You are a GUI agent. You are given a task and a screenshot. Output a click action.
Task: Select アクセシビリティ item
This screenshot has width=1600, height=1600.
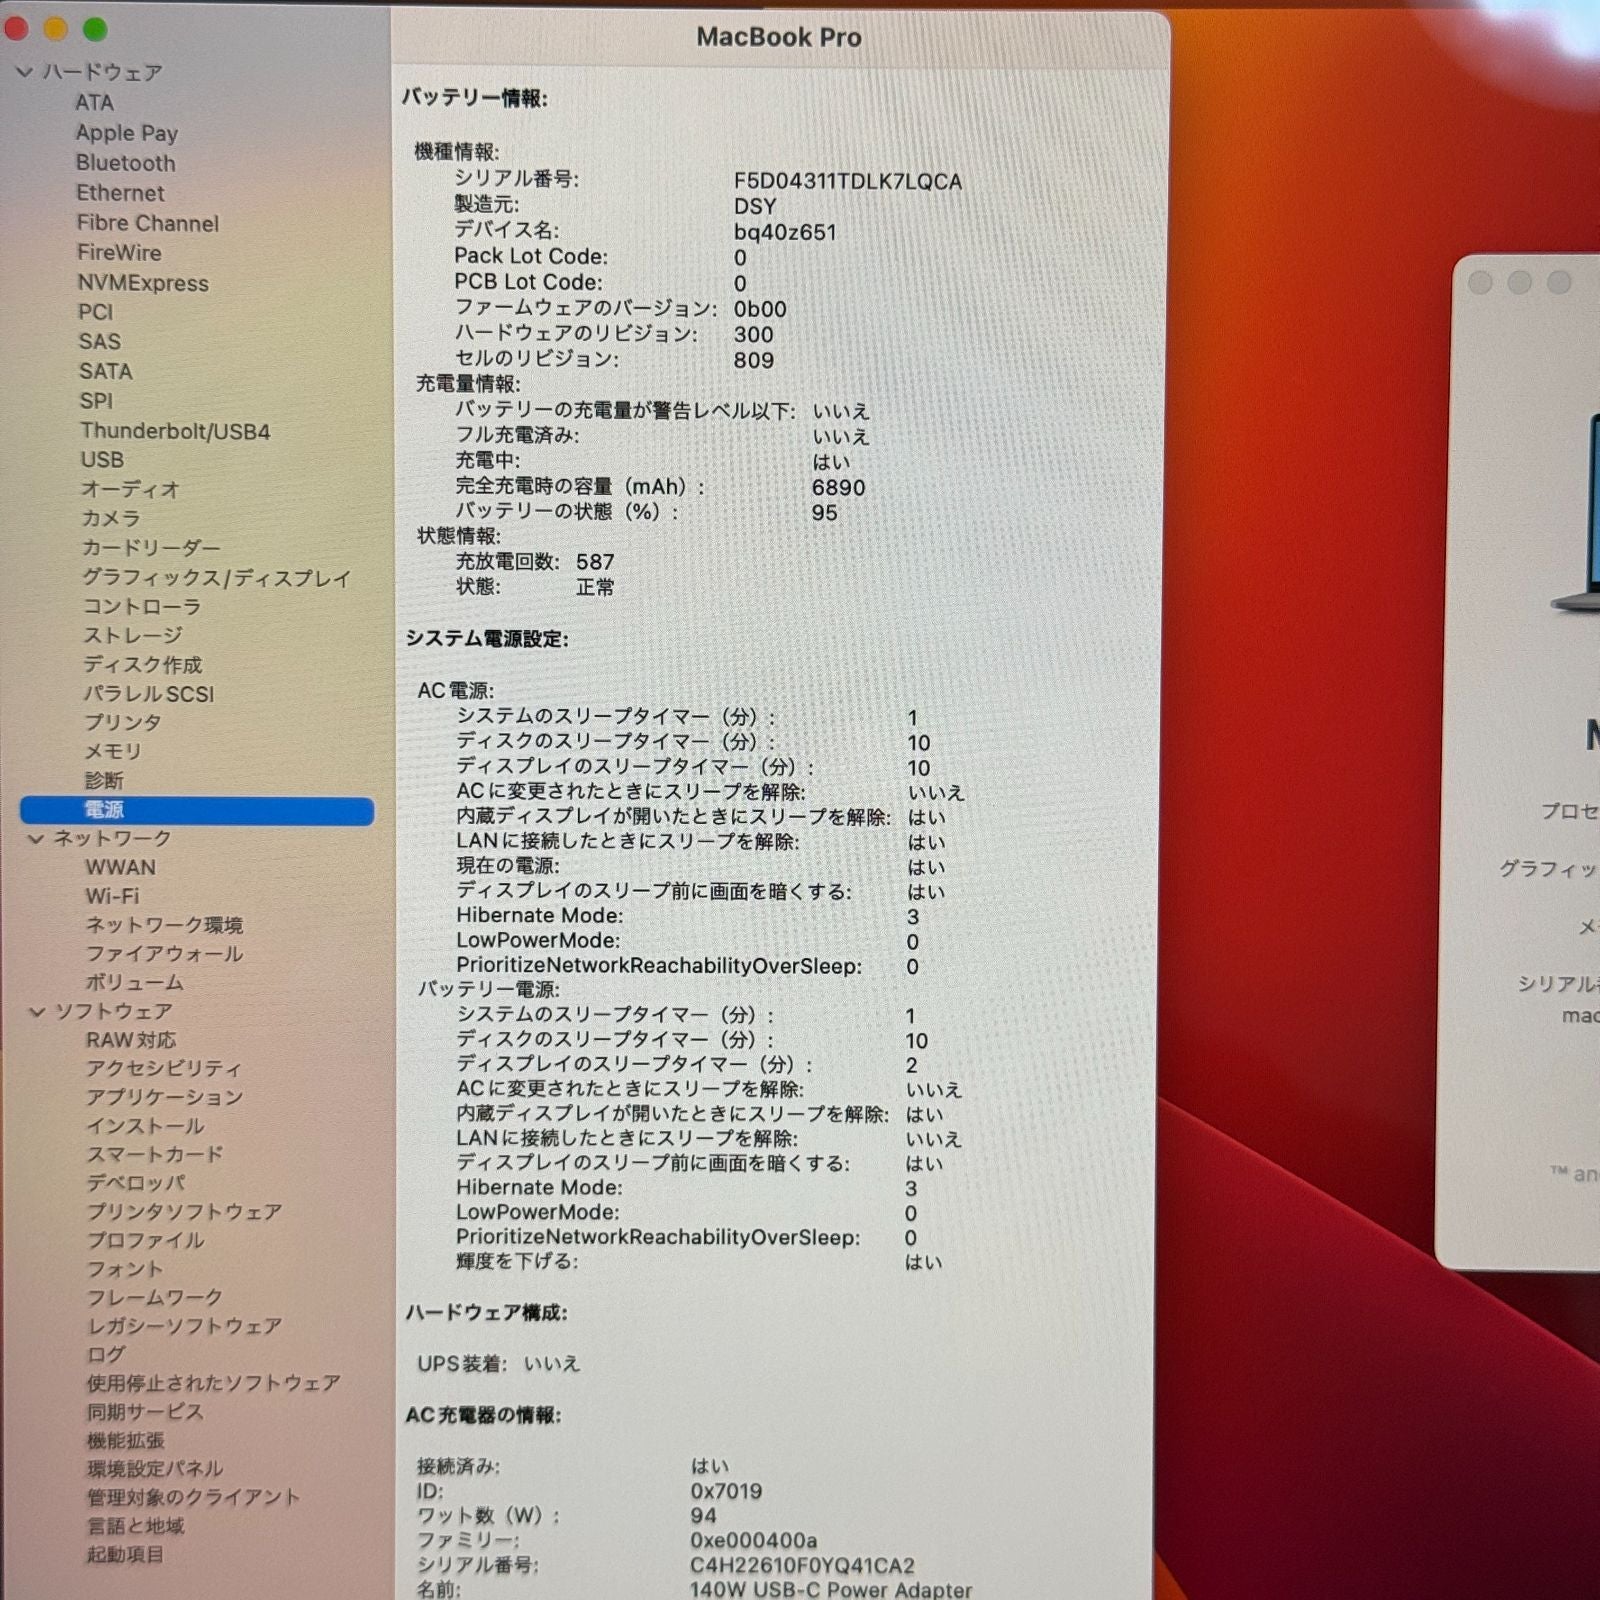163,1069
